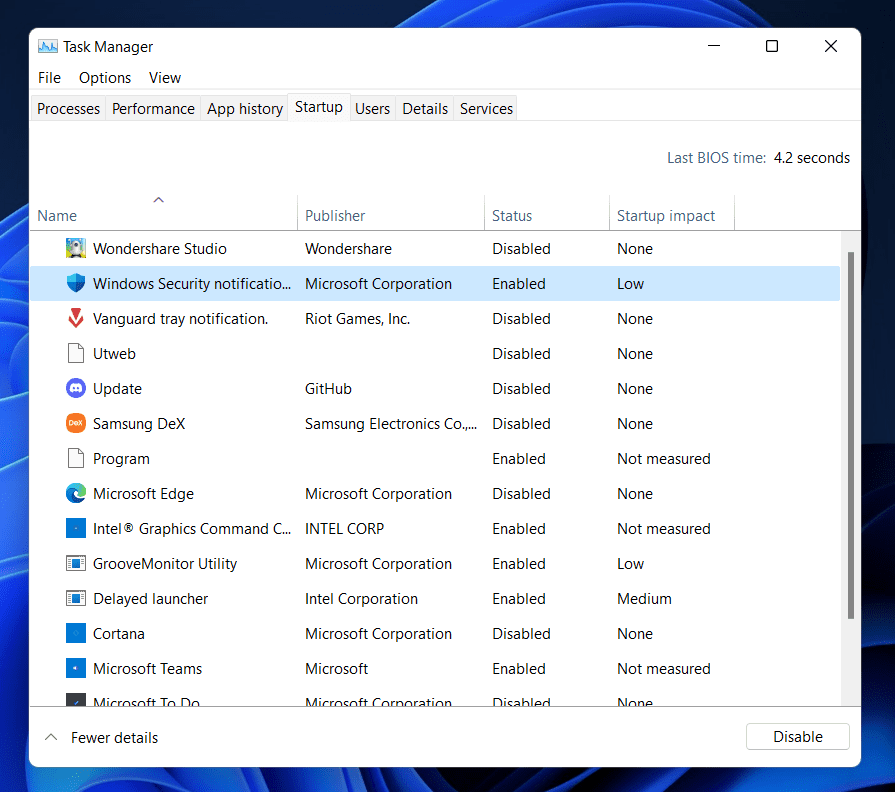The height and width of the screenshot is (792, 895).
Task: Select the Samsung DeX name text
Action: click(139, 423)
